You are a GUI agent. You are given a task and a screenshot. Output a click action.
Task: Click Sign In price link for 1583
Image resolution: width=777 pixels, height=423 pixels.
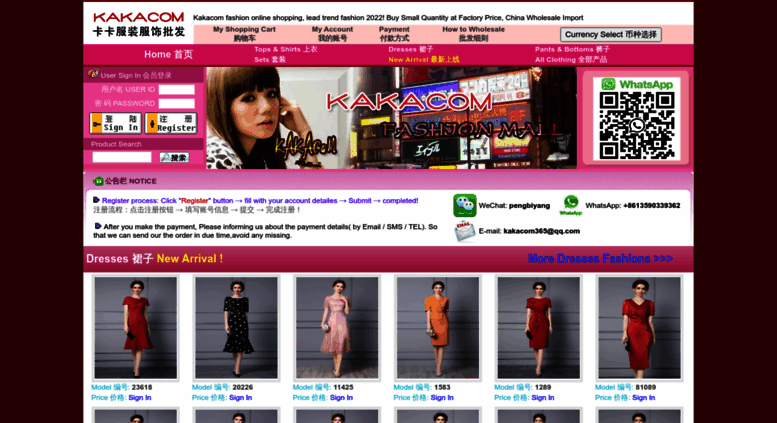click(442, 398)
